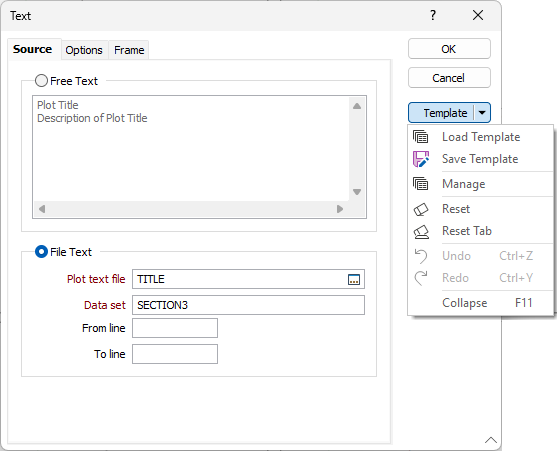
Task: Open the Frame tab
Action: (x=129, y=50)
